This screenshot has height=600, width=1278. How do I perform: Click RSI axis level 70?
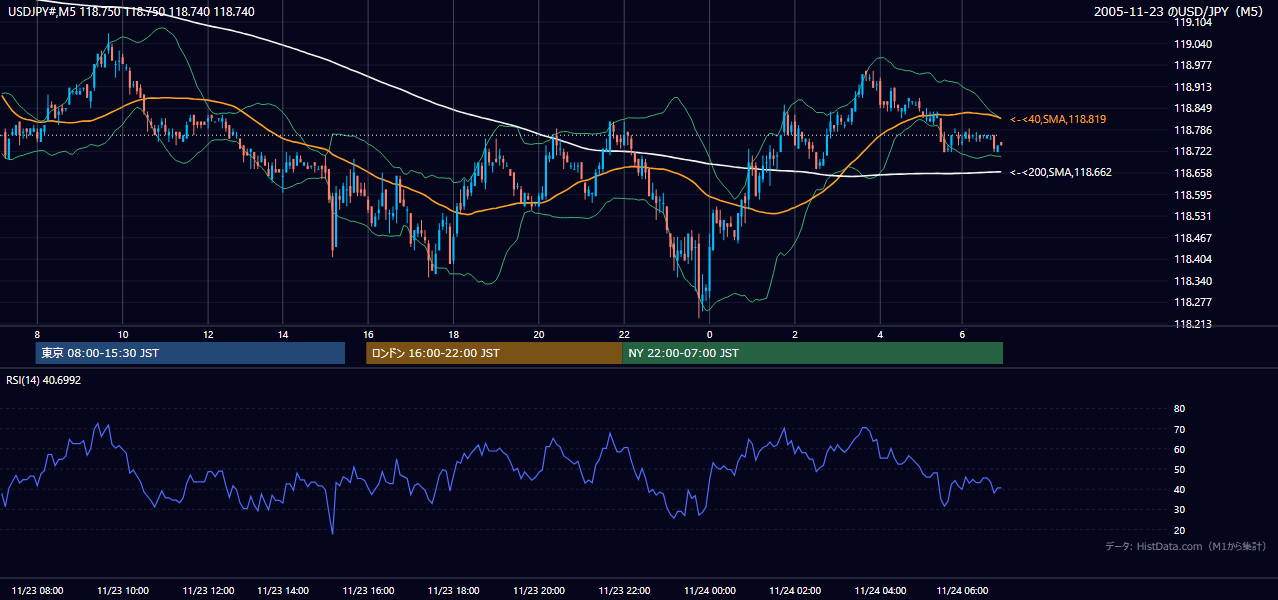coord(1179,429)
